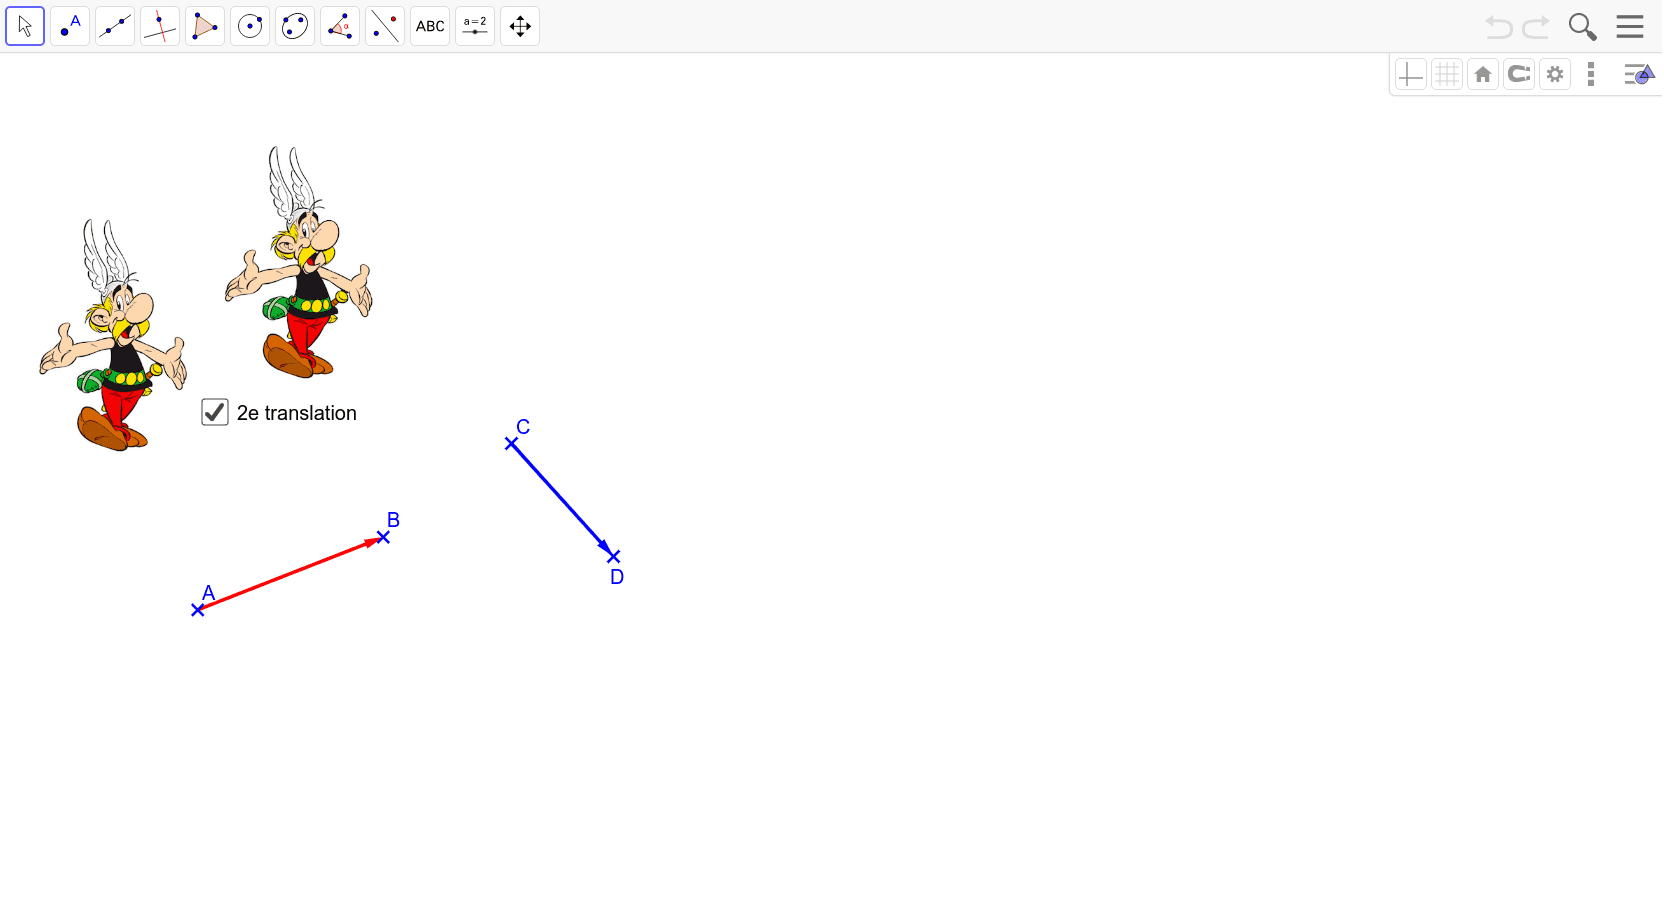Select the Slider a=2 tool
This screenshot has width=1664, height=918.
click(475, 26)
